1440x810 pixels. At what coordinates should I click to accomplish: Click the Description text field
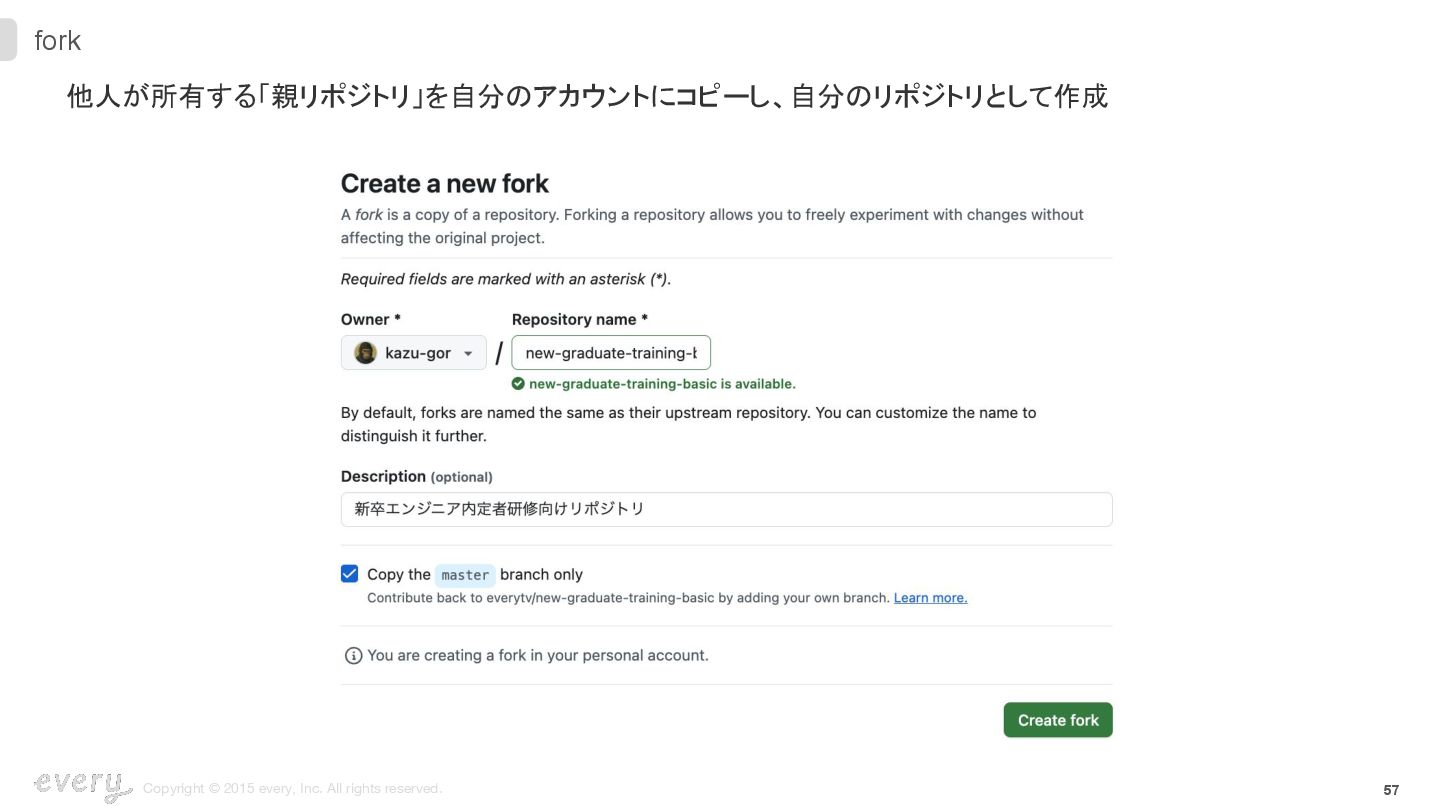[x=726, y=509]
